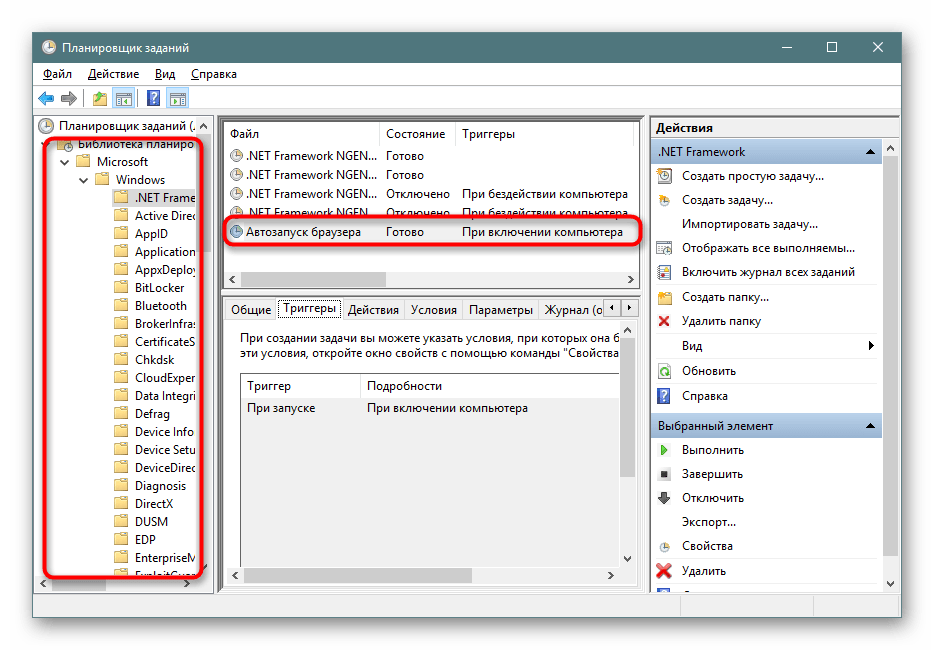Collapse the .NET Framework actions section

(871, 152)
